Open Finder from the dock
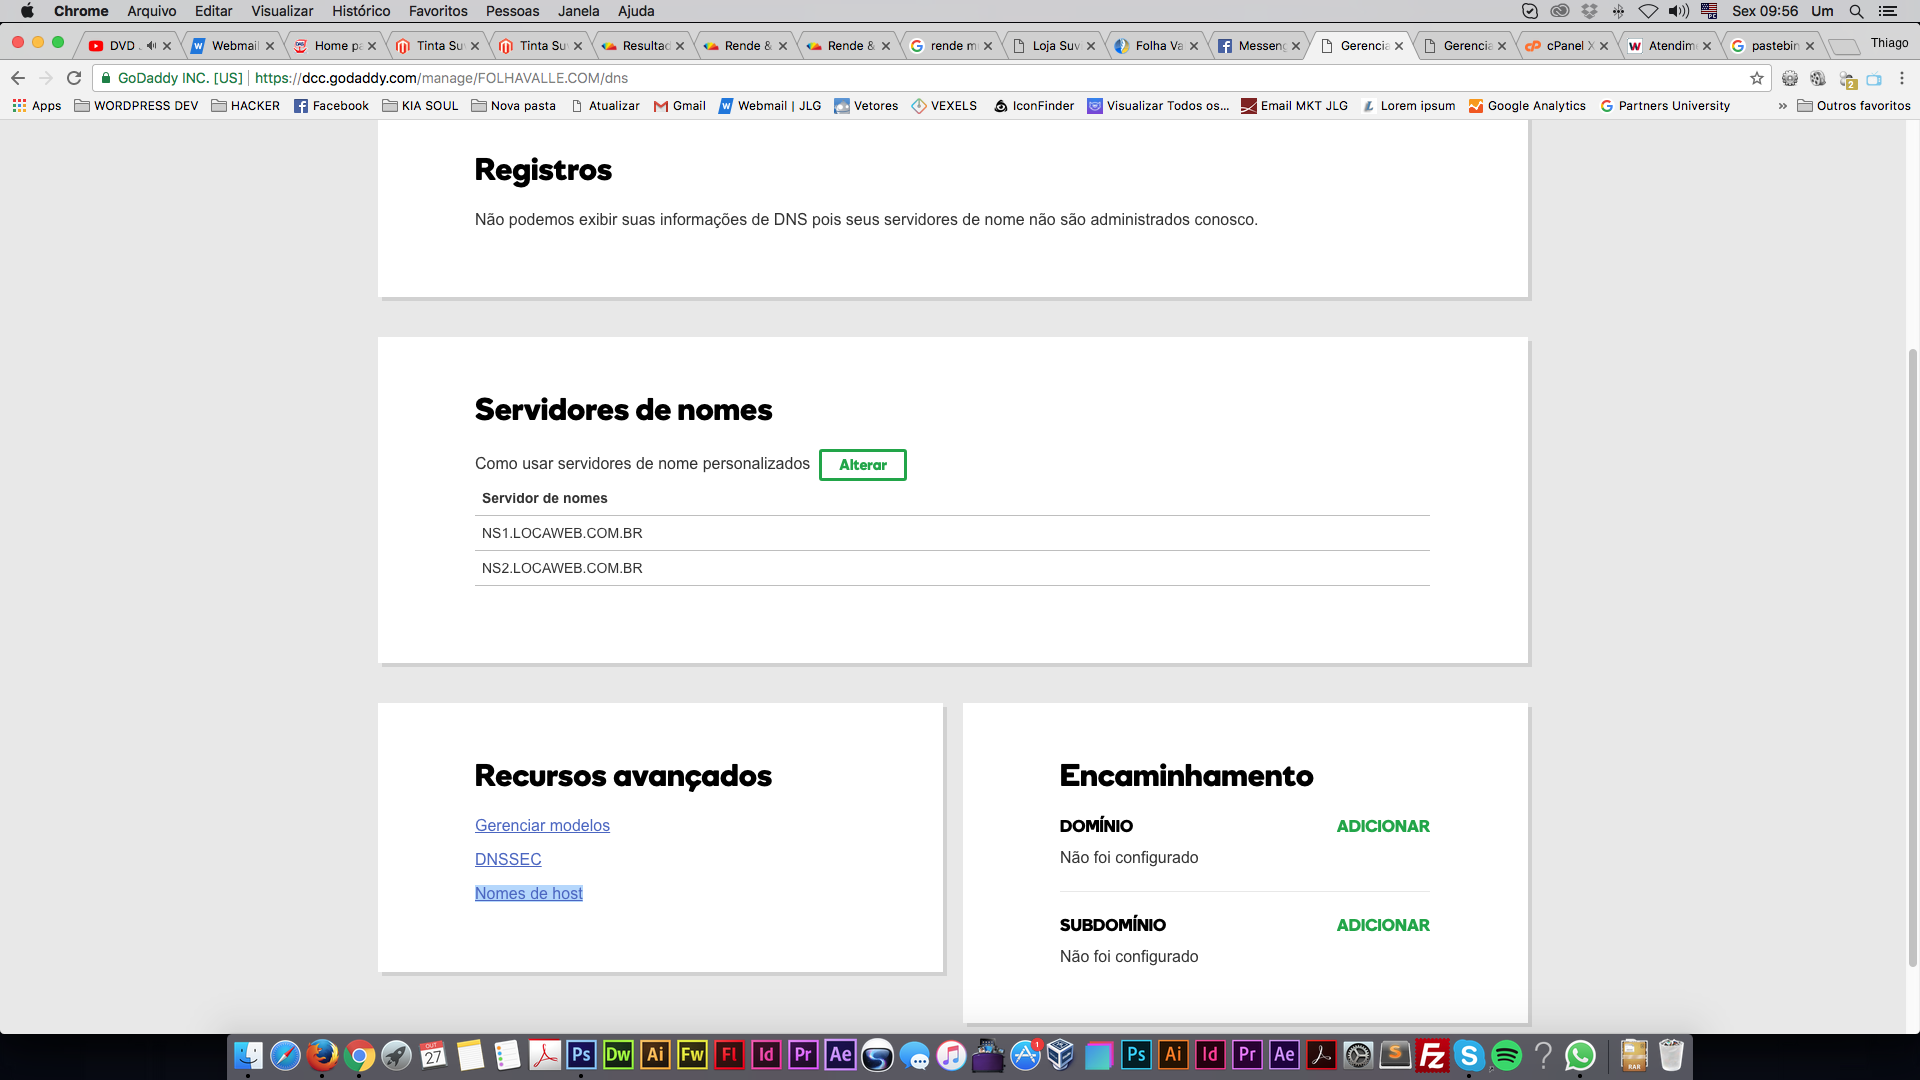The height and width of the screenshot is (1080, 1920). click(x=248, y=1055)
